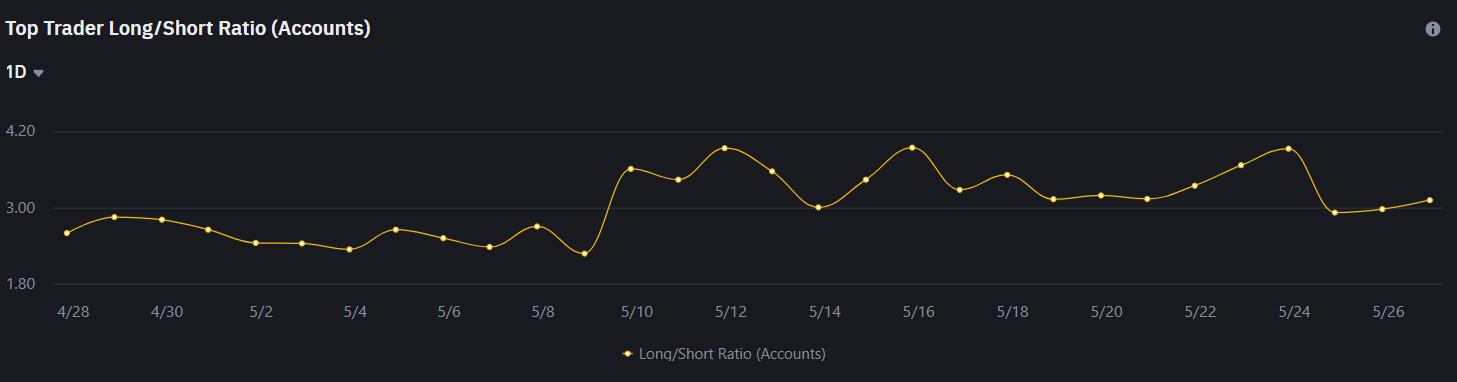Screen dimensions: 1457x382
Task: Select the data point at 5/18
Action: pos(1007,175)
